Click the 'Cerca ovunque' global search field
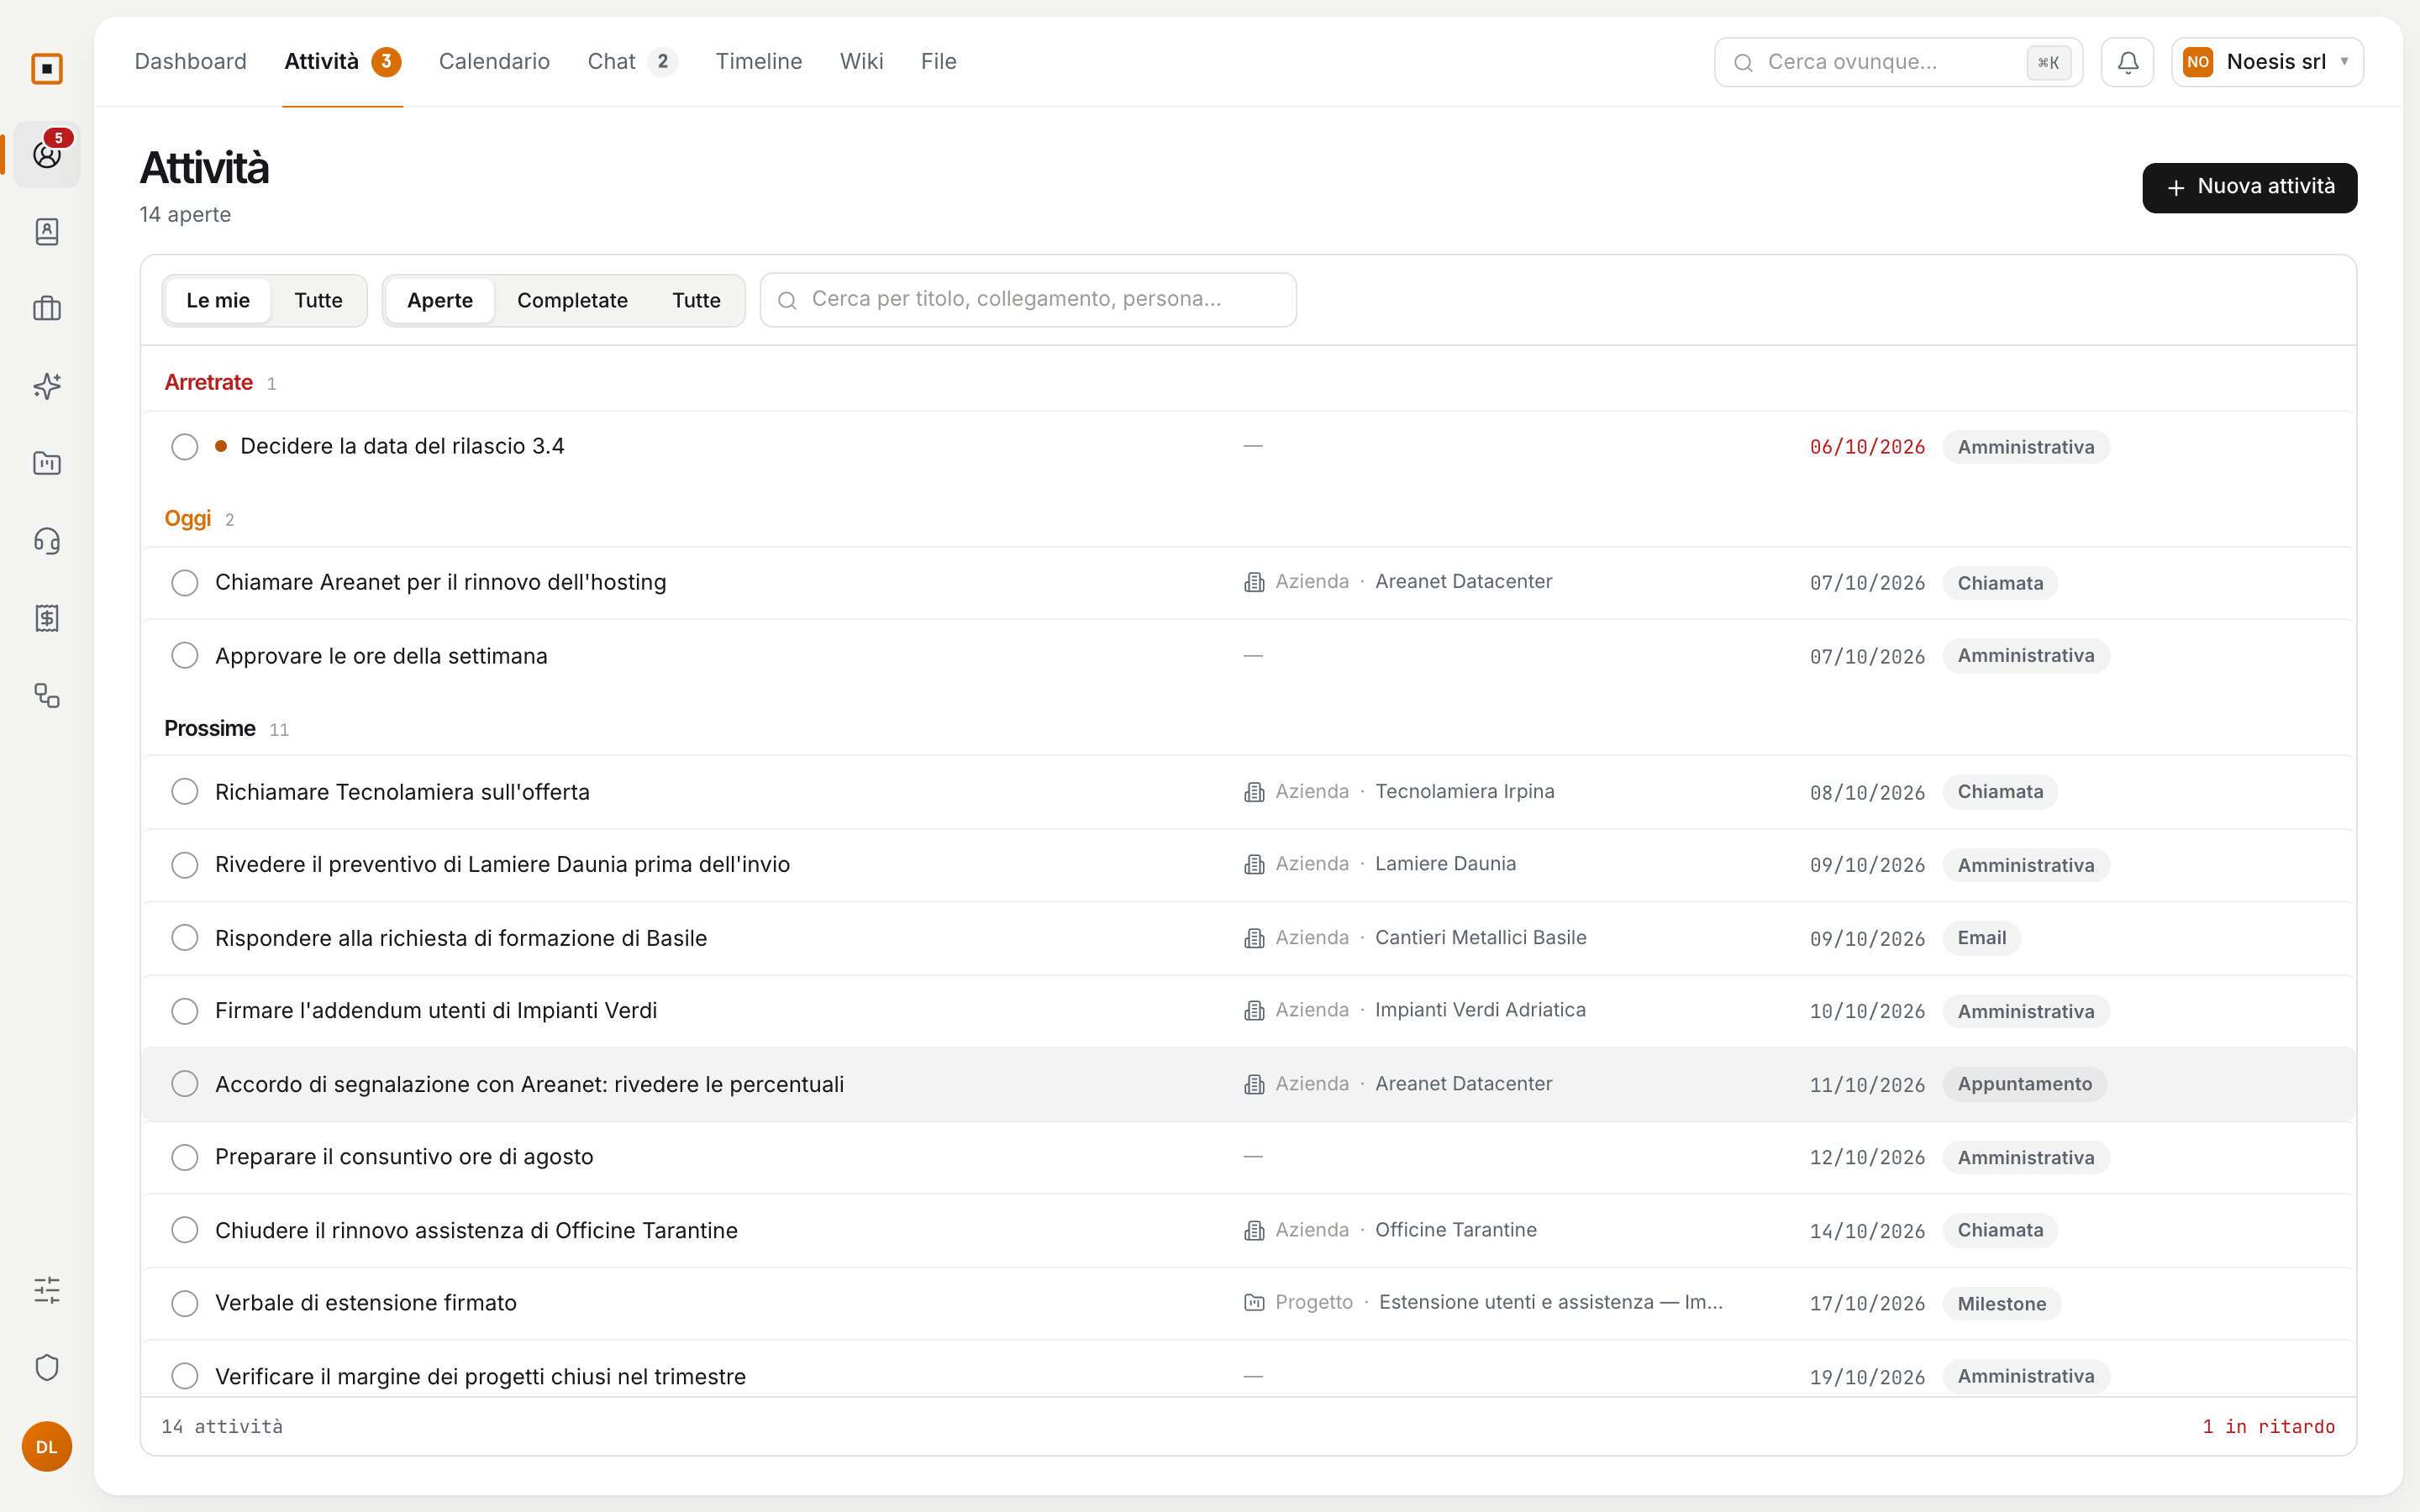This screenshot has height=1512, width=2420. (1897, 62)
